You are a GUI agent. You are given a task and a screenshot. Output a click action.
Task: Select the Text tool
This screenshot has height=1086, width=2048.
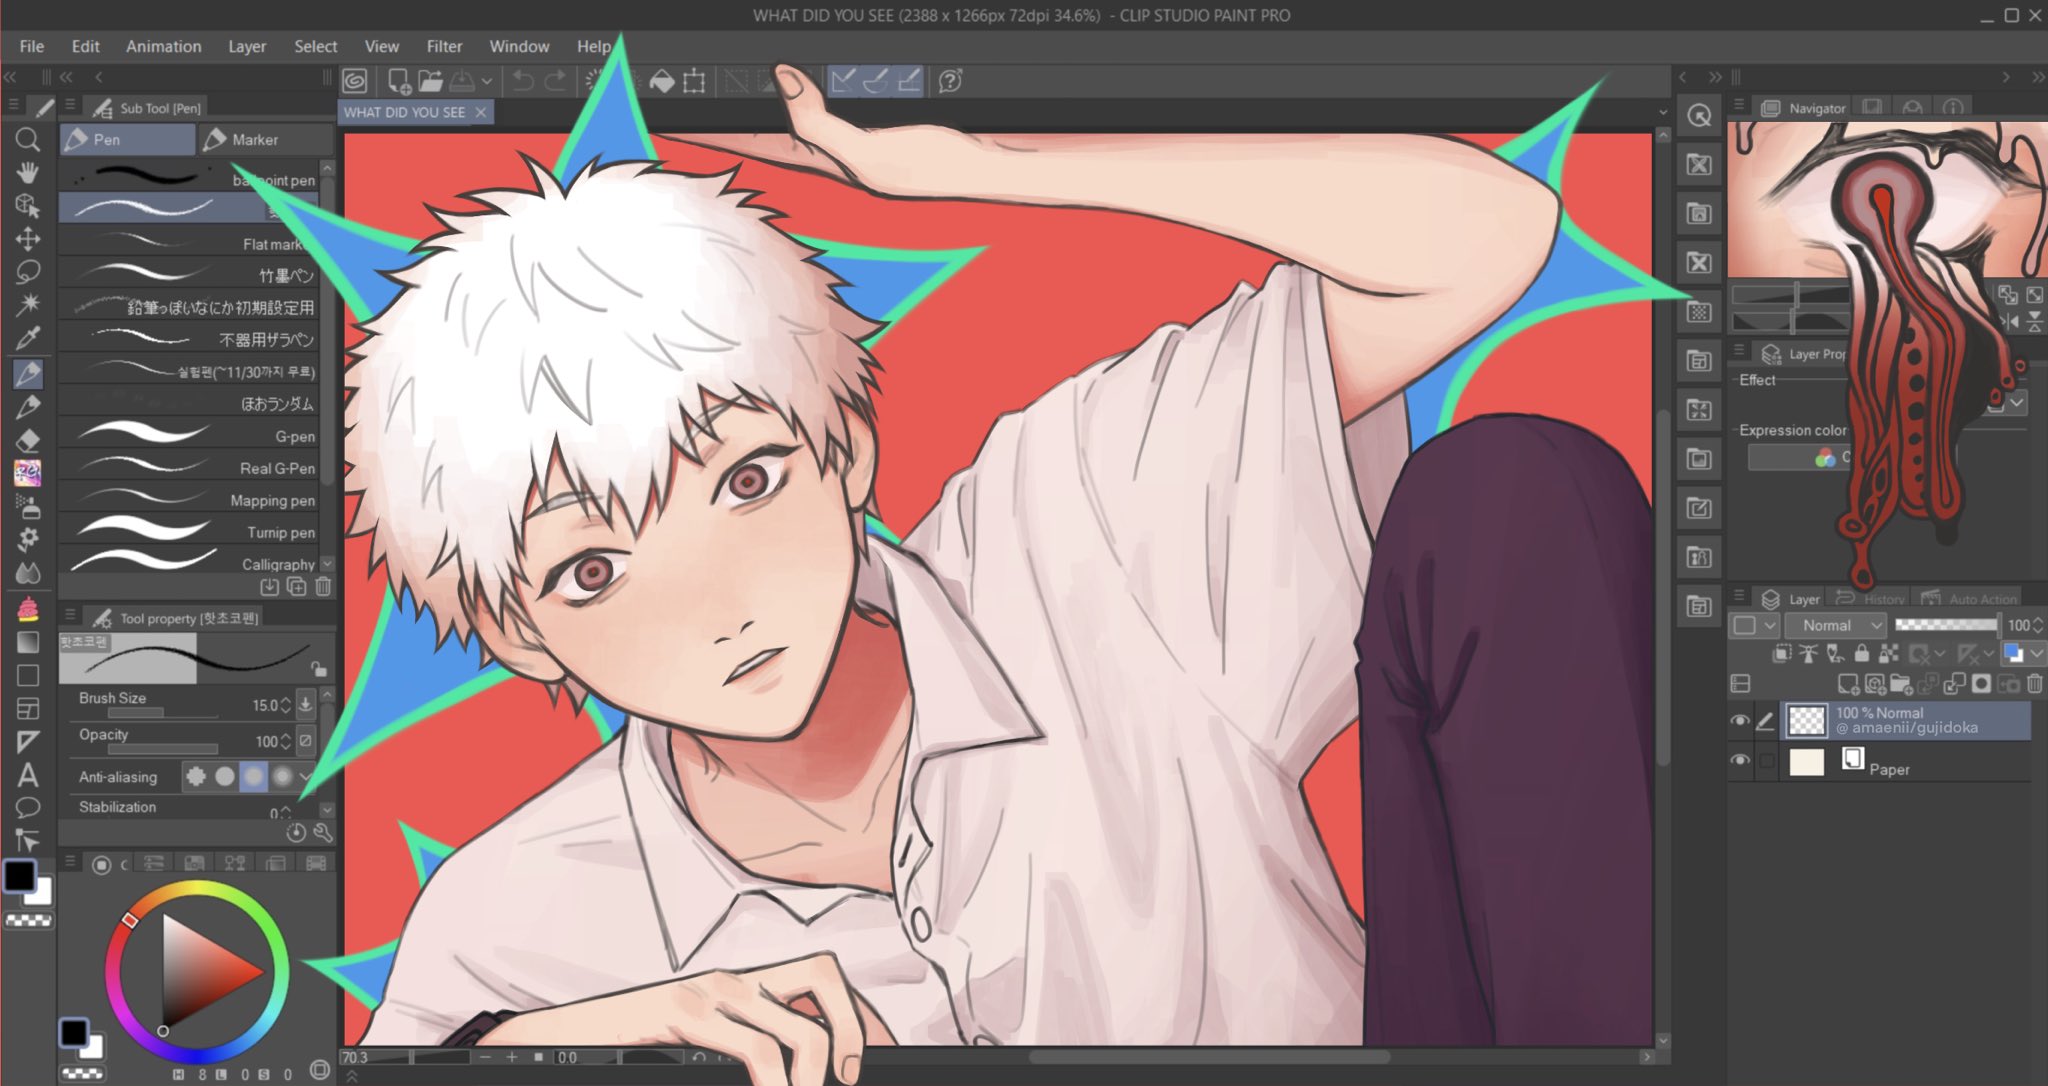tap(28, 775)
